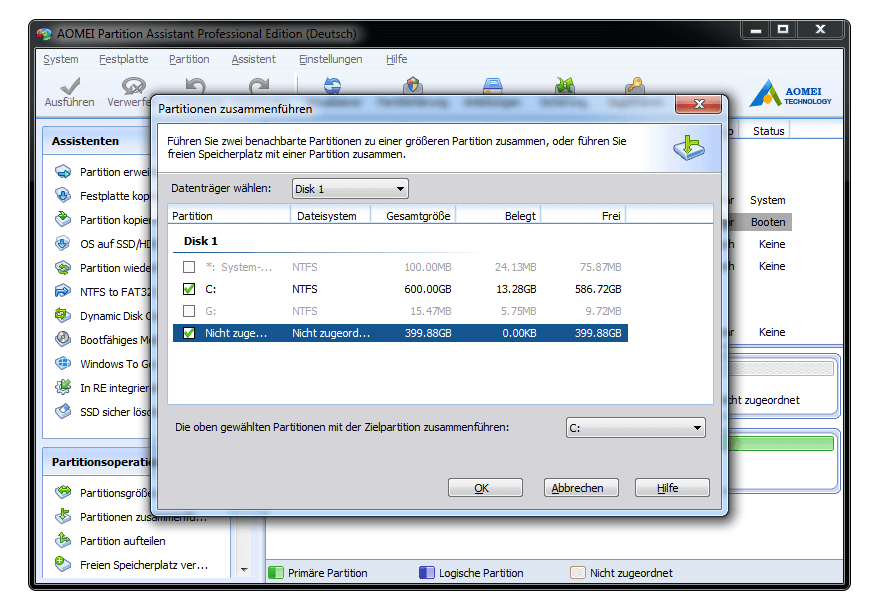The image size is (878, 609).
Task: Click the blue reload toolbar icon
Action: pos(332,86)
